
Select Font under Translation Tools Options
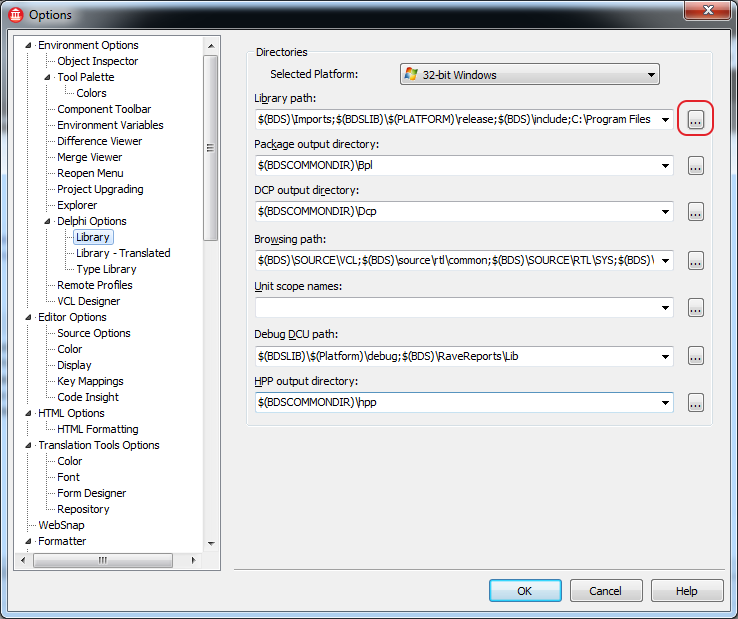68,477
